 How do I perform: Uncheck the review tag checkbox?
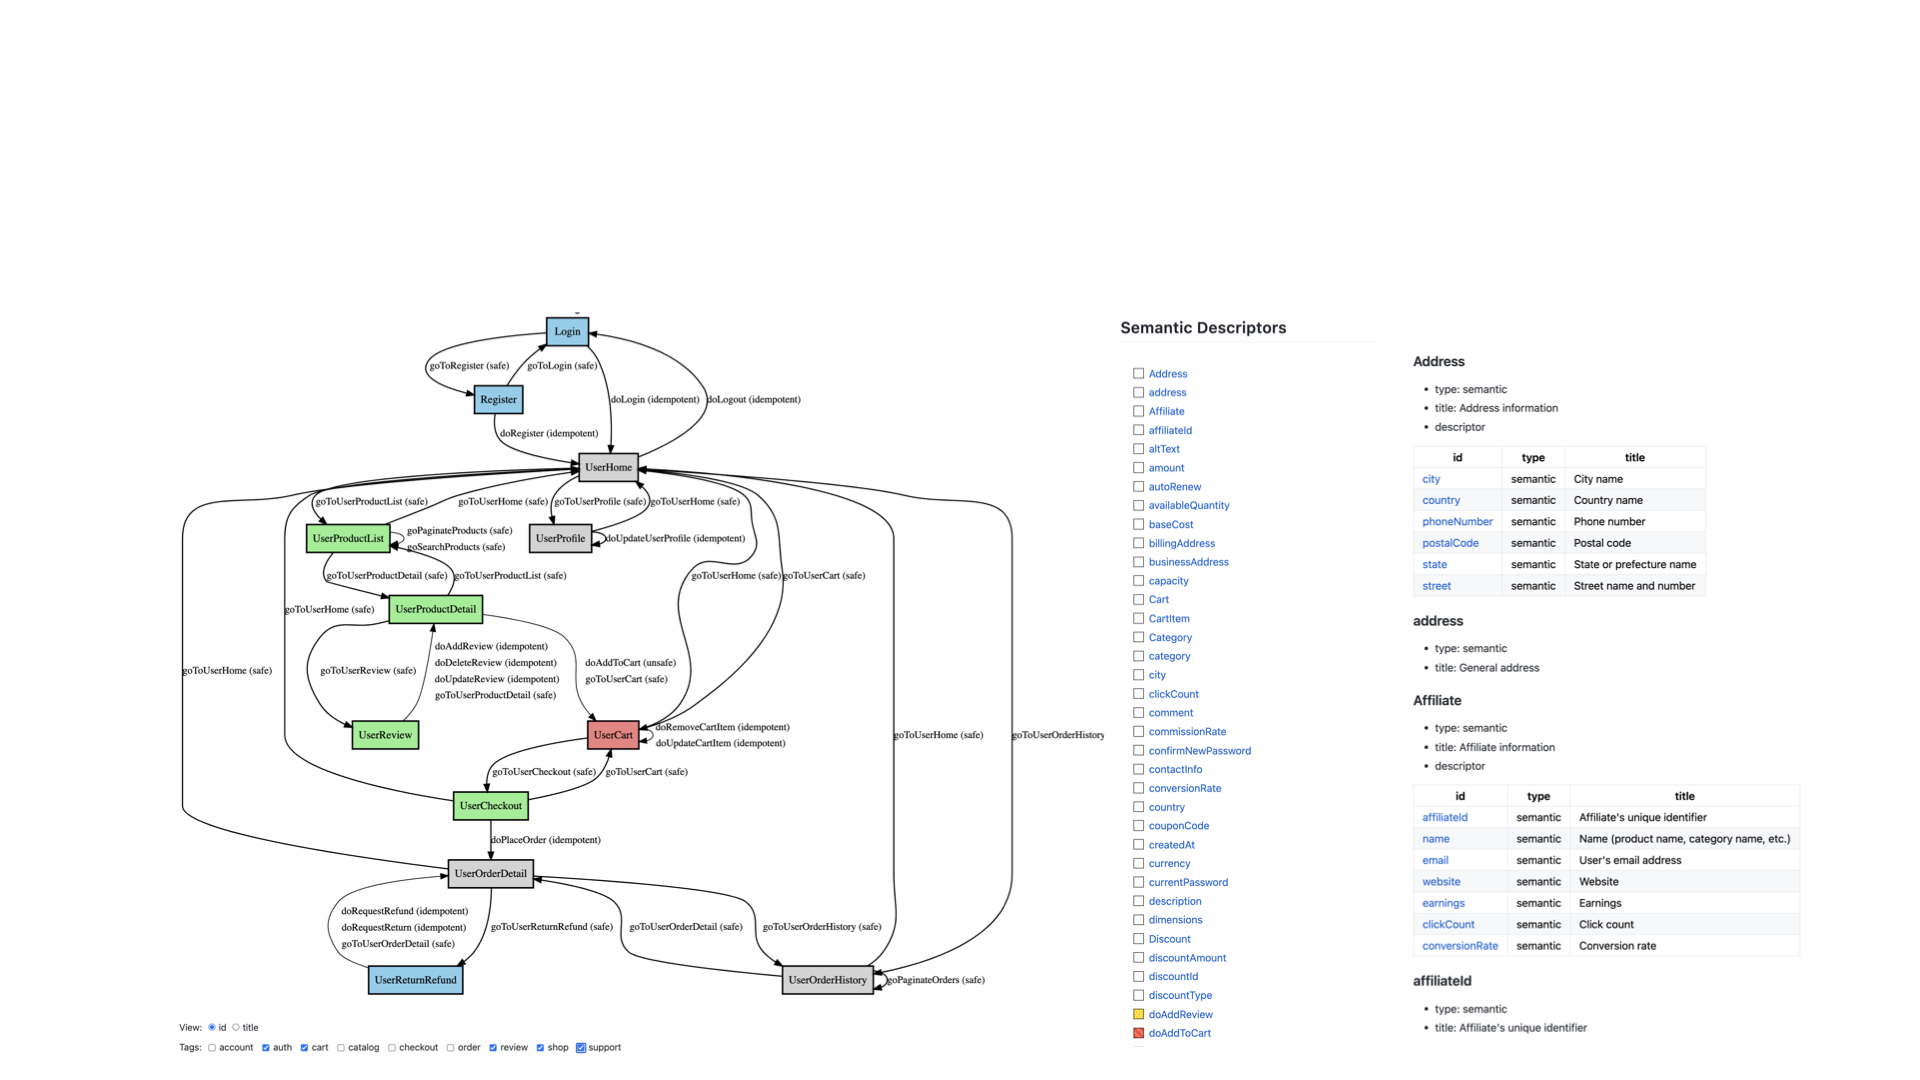click(493, 1048)
